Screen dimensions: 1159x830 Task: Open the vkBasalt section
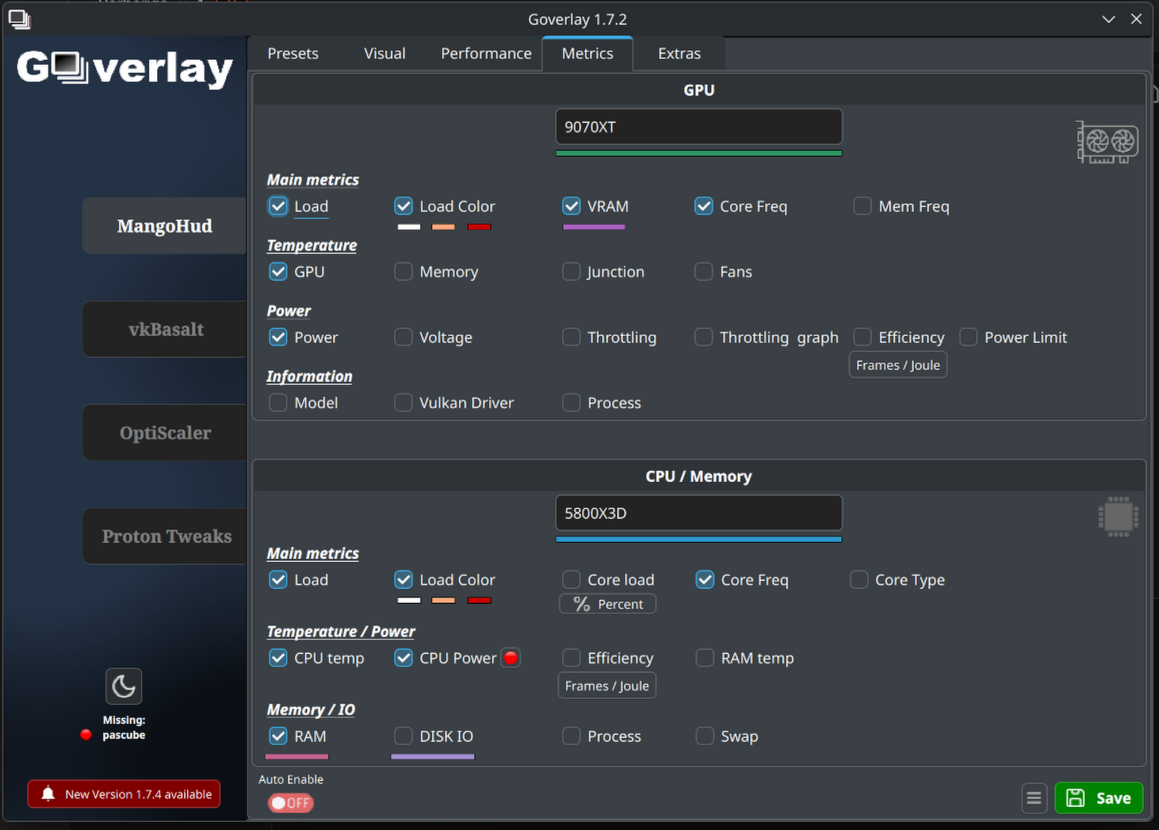tap(164, 329)
